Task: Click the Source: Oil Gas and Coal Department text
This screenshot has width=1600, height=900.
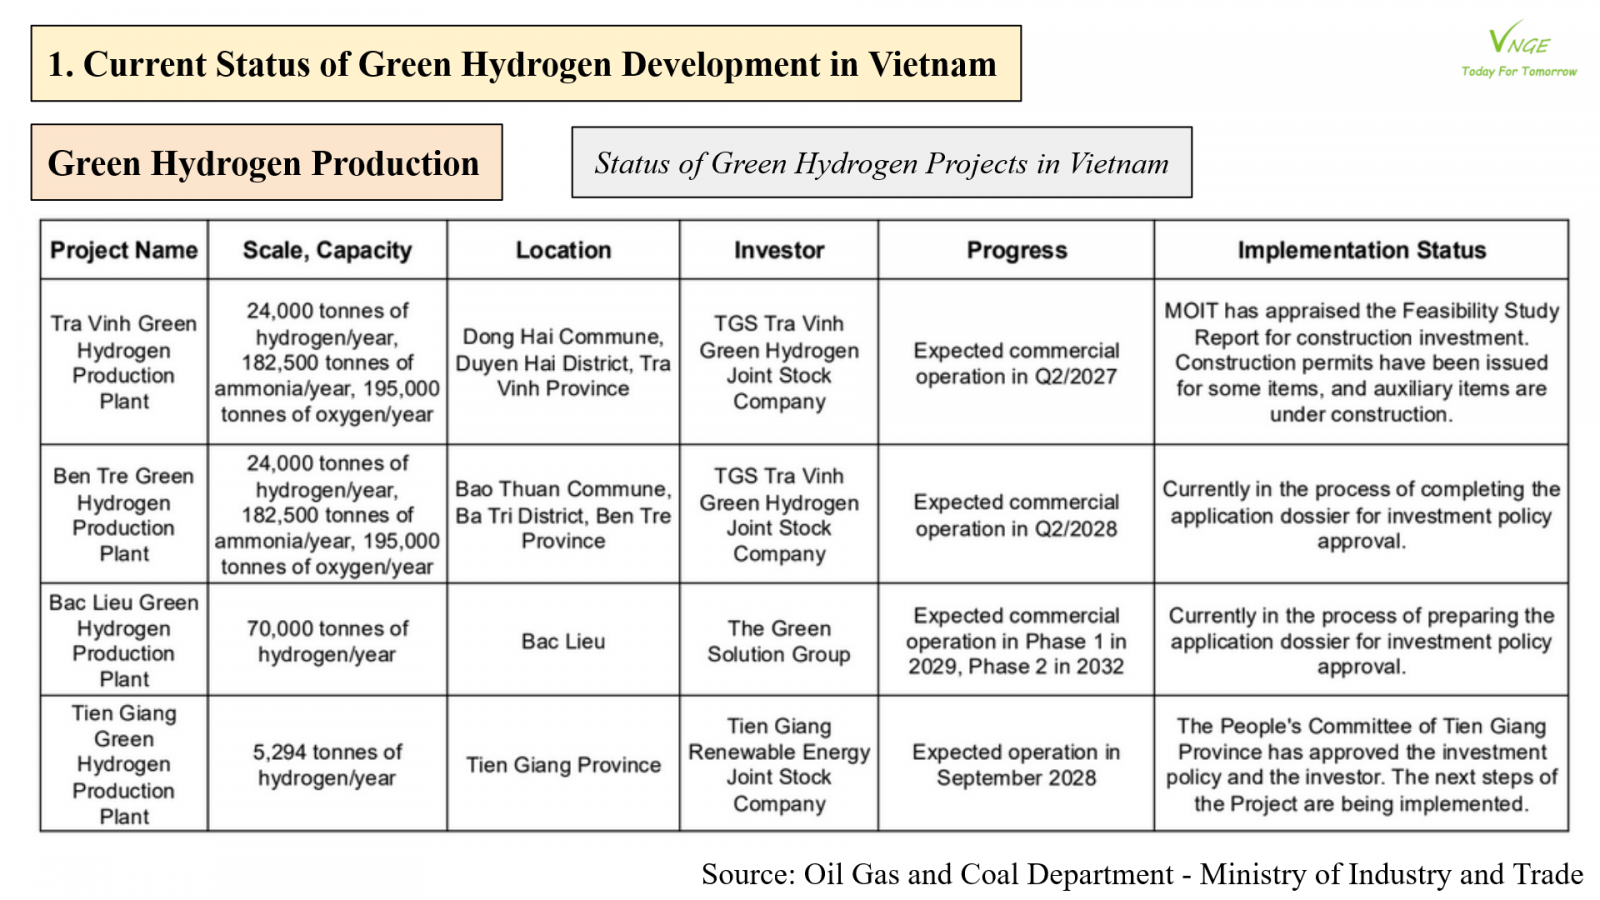Action: [1142, 874]
